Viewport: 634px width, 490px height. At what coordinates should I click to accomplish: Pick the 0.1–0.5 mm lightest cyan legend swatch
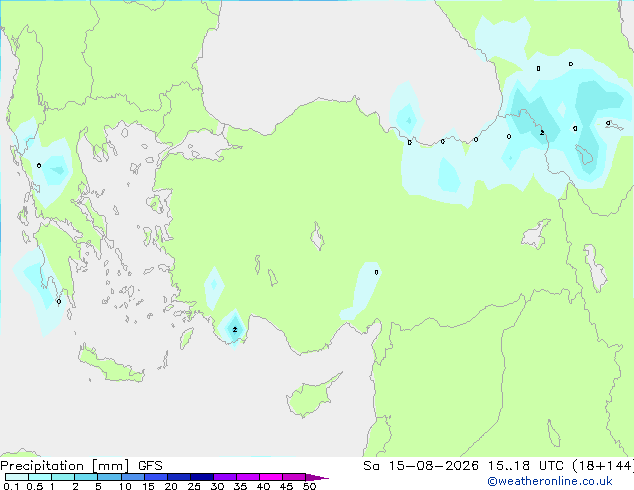pos(17,477)
